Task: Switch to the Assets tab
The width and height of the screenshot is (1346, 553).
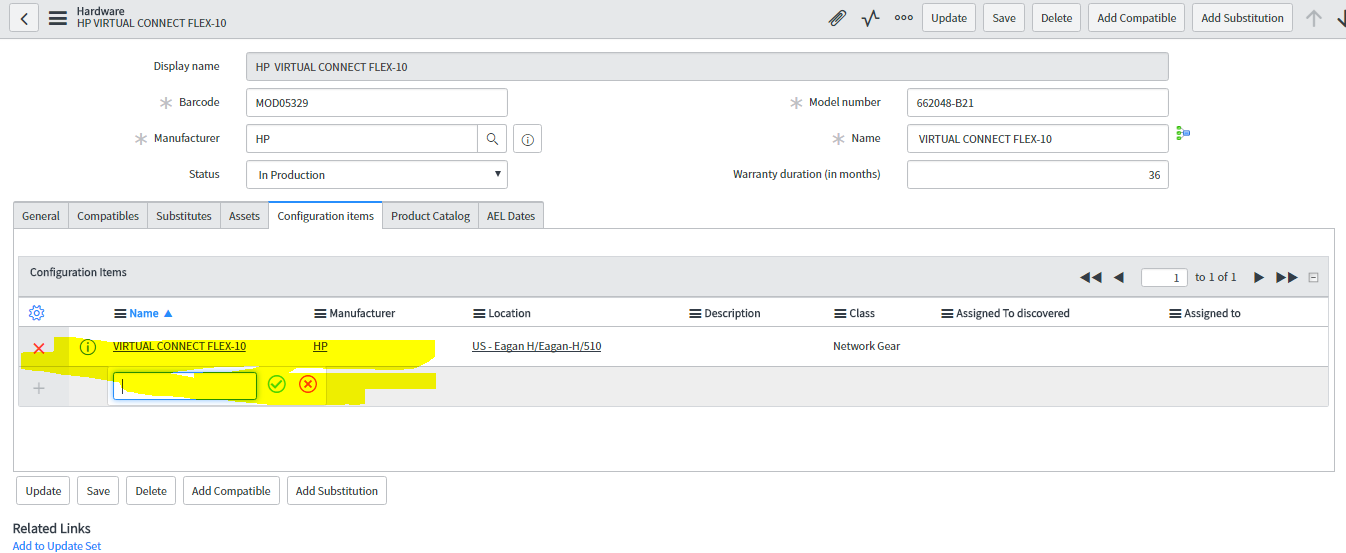Action: coord(244,215)
